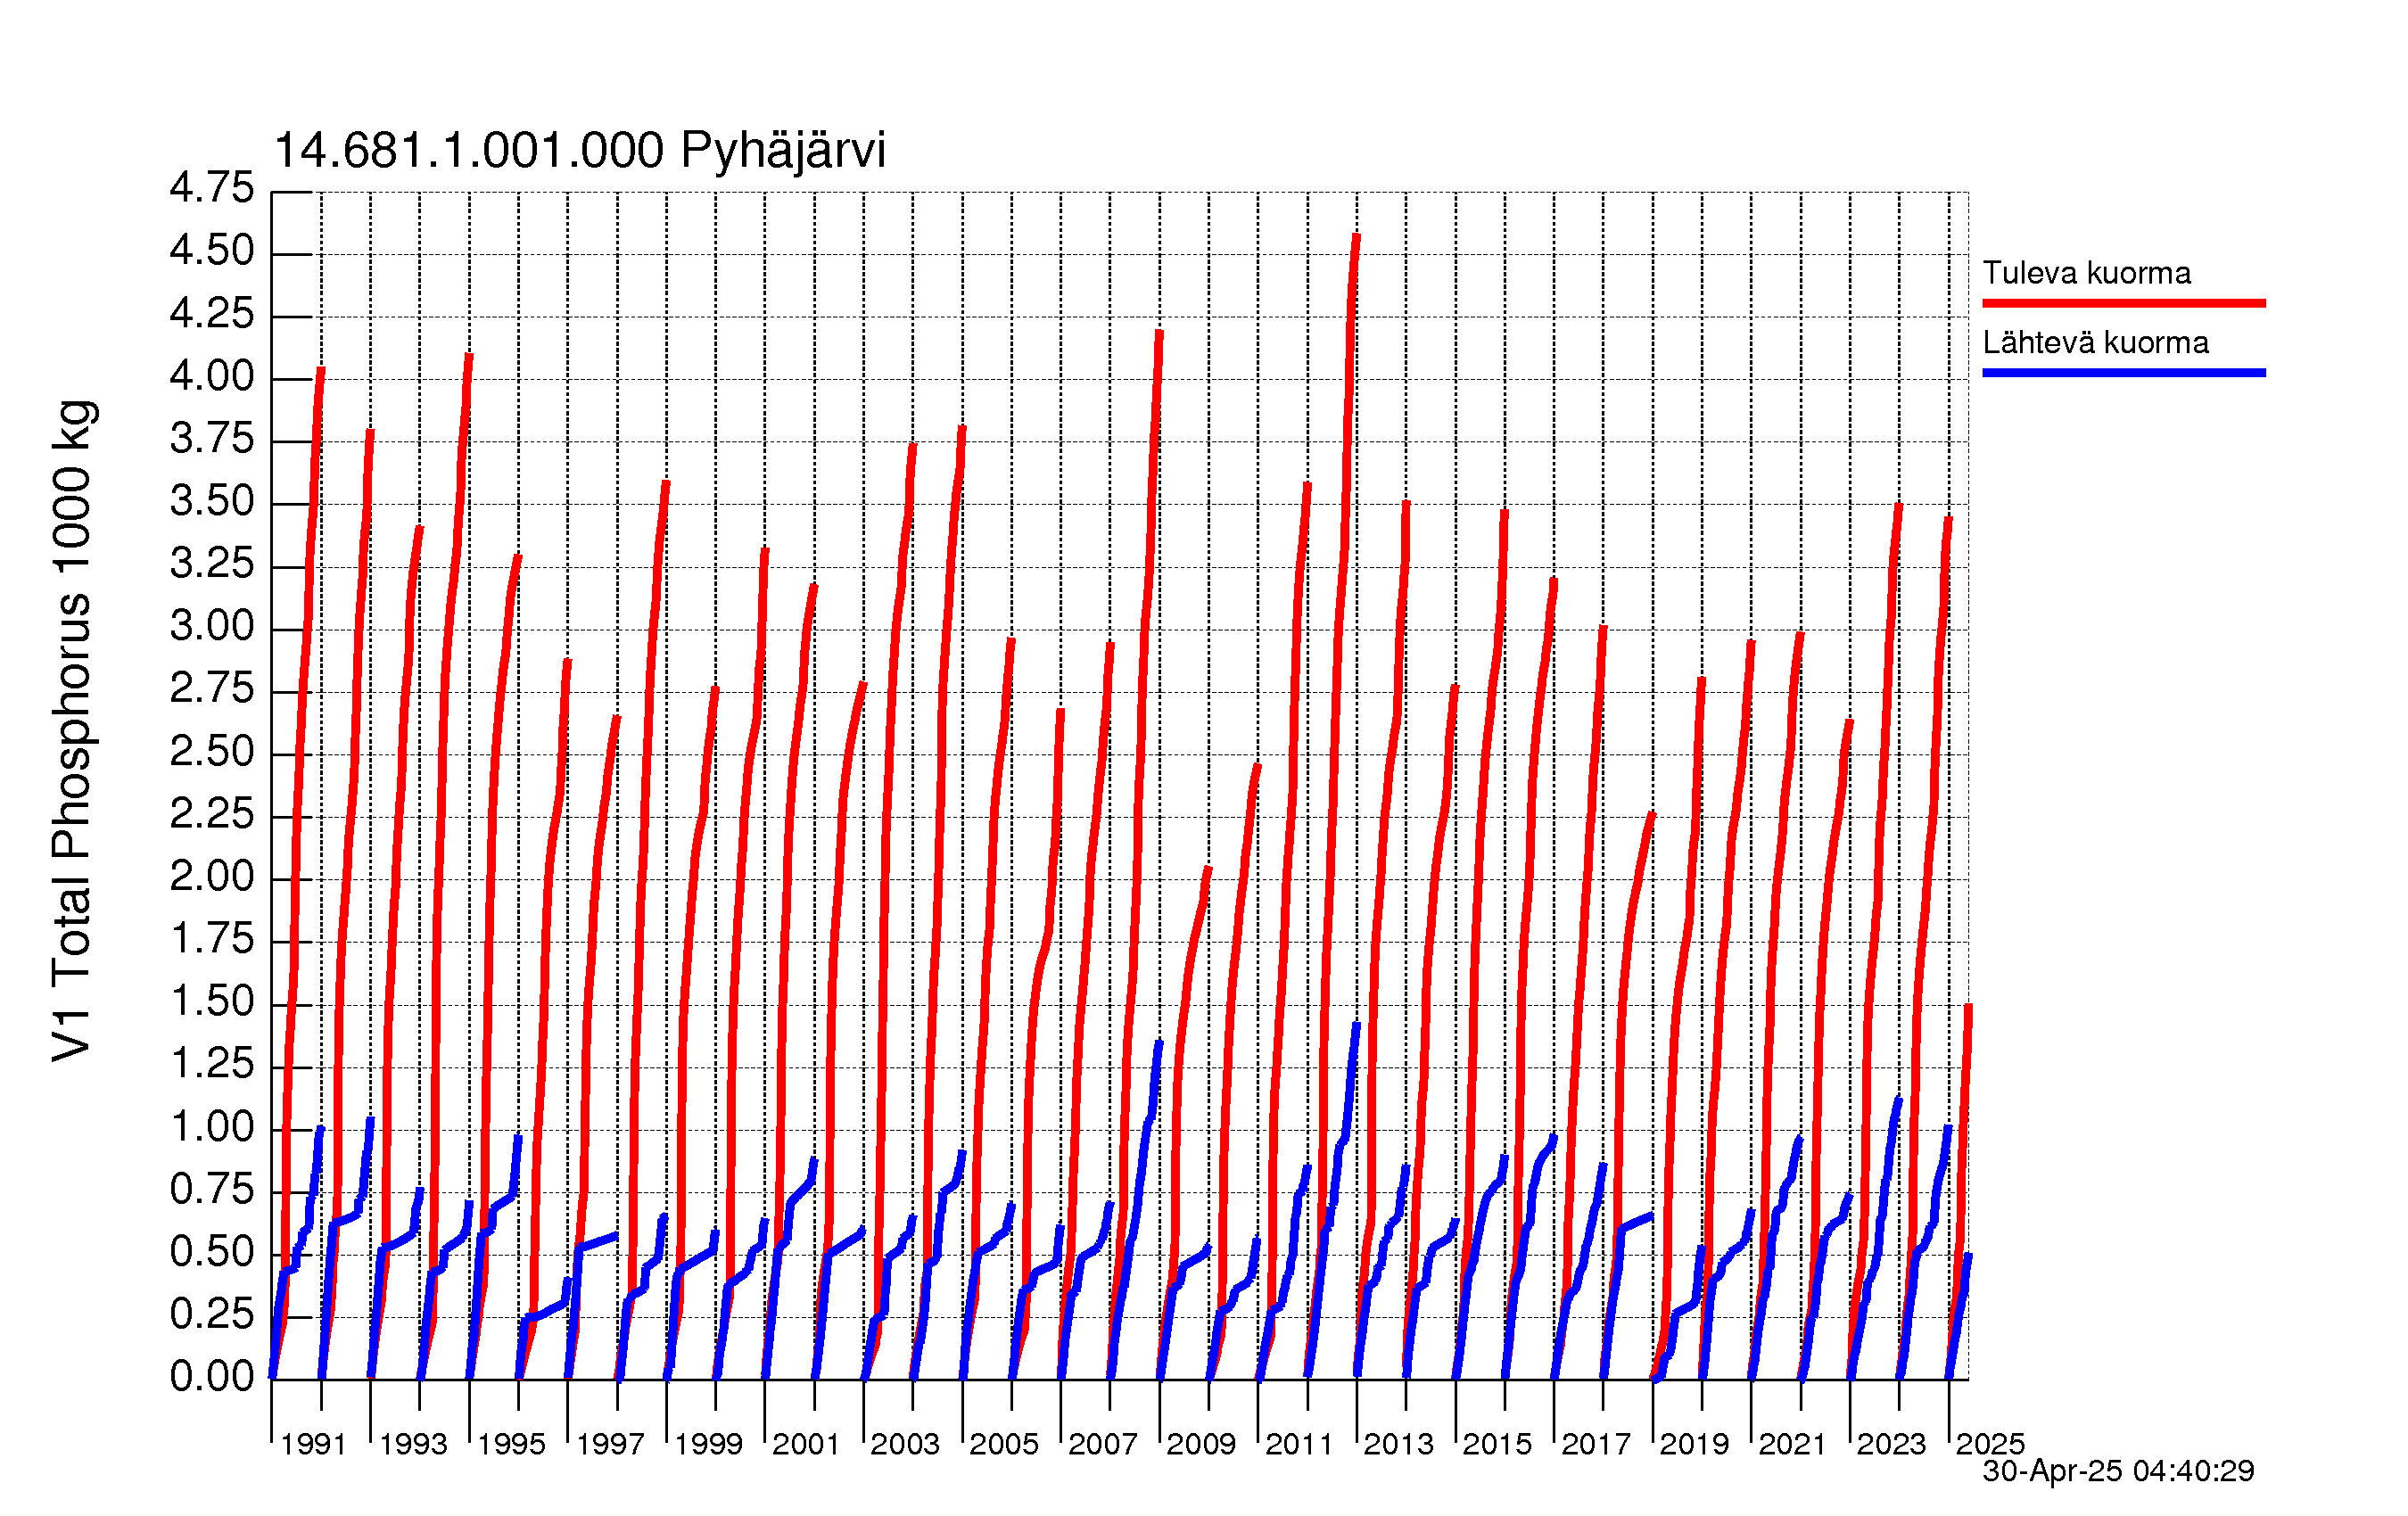Click the x-axis year label 2009

click(1201, 1444)
